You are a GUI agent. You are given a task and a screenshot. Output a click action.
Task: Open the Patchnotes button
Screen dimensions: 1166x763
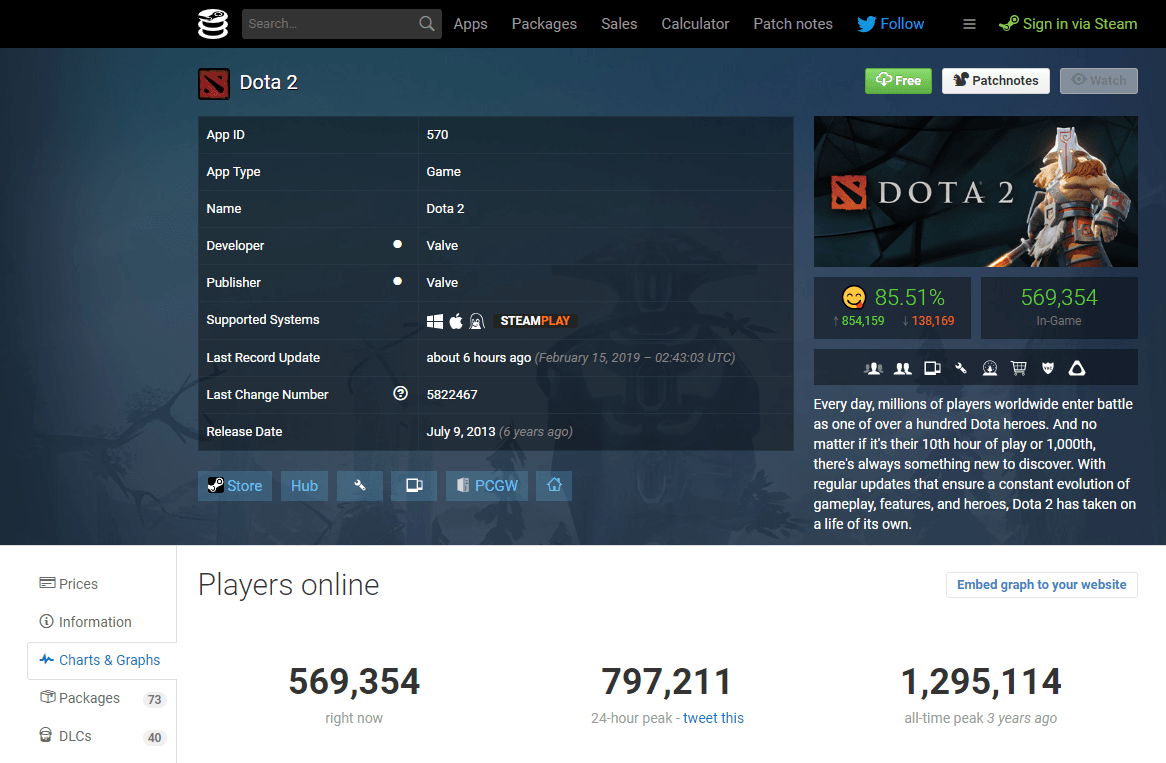point(996,80)
